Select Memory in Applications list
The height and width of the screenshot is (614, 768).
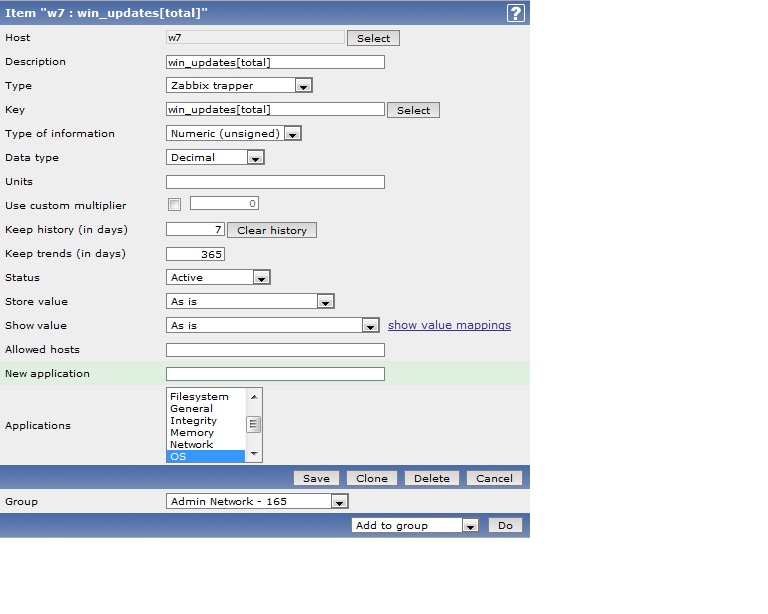[x=206, y=432]
